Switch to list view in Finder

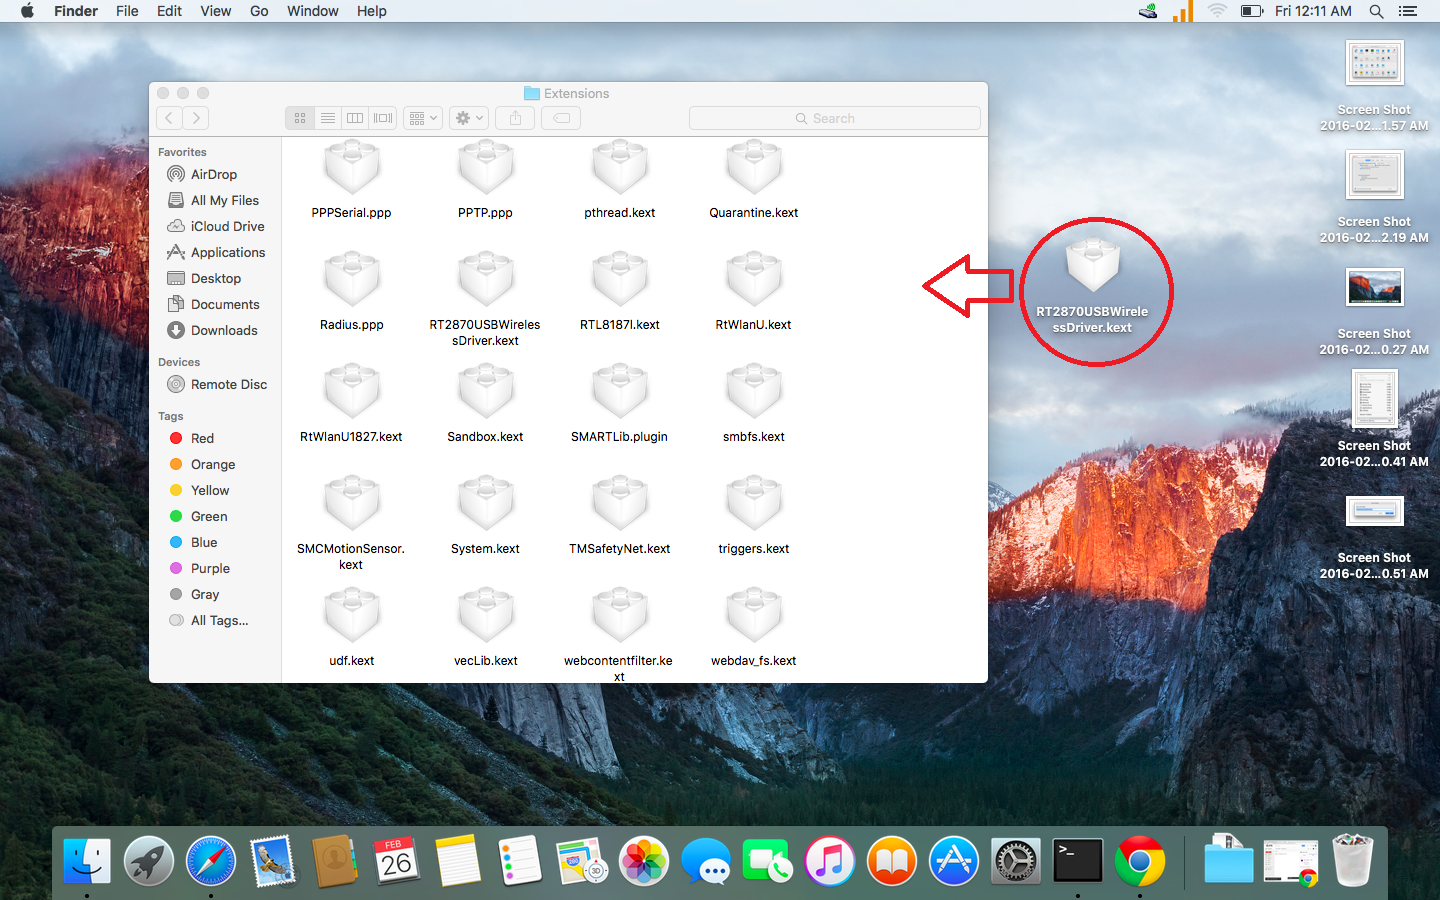pyautogui.click(x=327, y=118)
